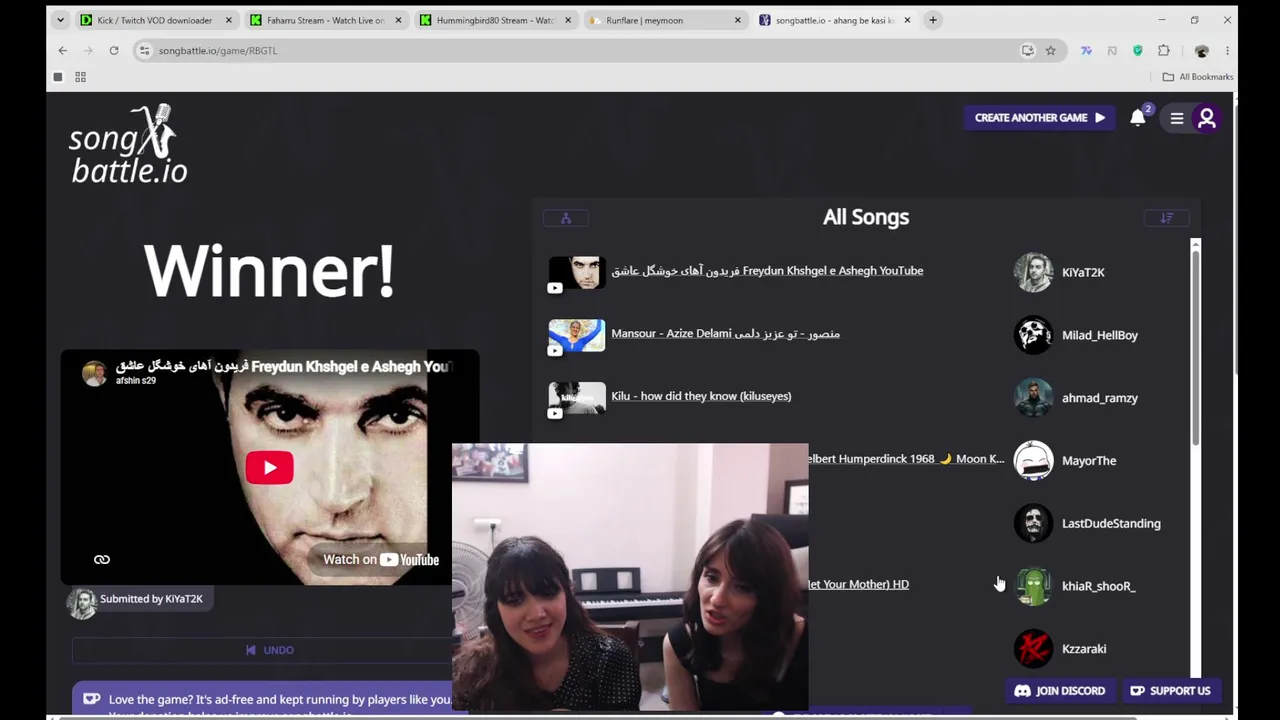Screen dimensions: 1280x720
Task: Open Chrome profile avatar
Action: (1202, 51)
